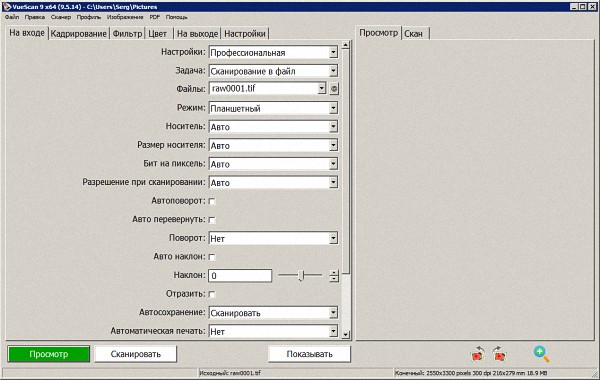The width and height of the screenshot is (600, 380).
Task: Open the Правка menu
Action: [x=35, y=17]
